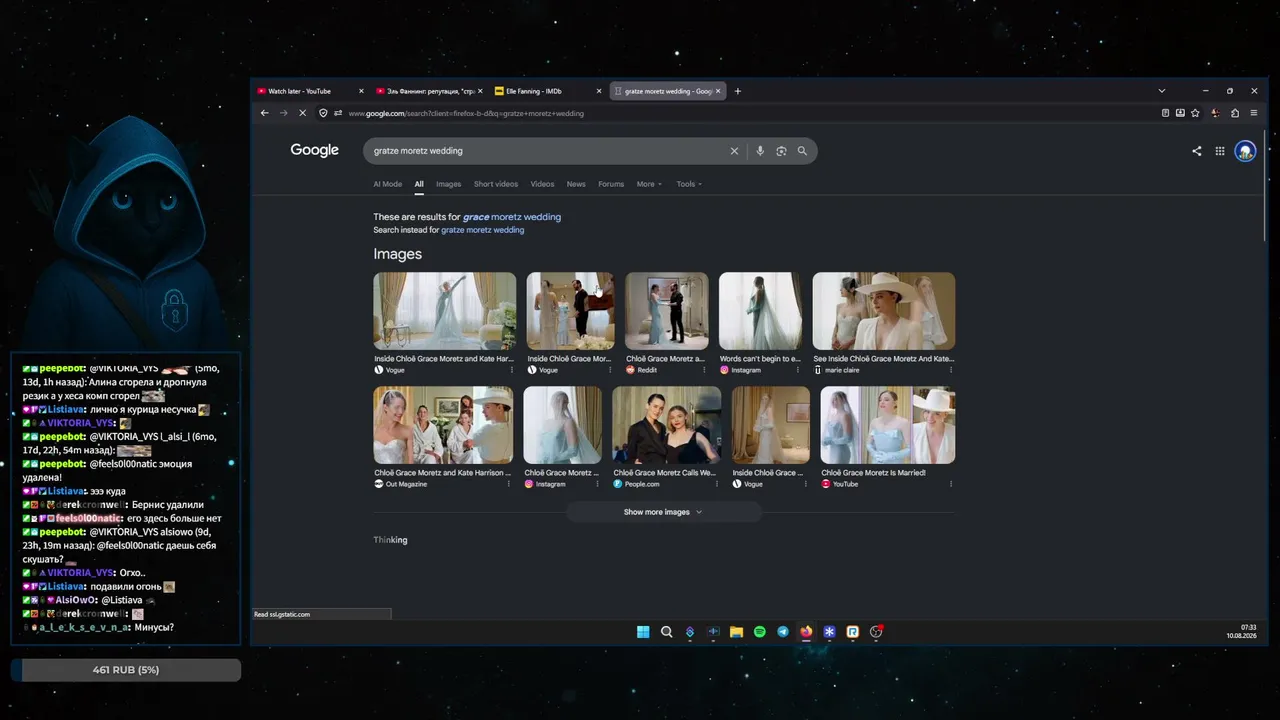Viewport: 1280px width, 720px height.
Task: Click the chat message 'Минусы?'
Action: pyautogui.click(x=154, y=627)
